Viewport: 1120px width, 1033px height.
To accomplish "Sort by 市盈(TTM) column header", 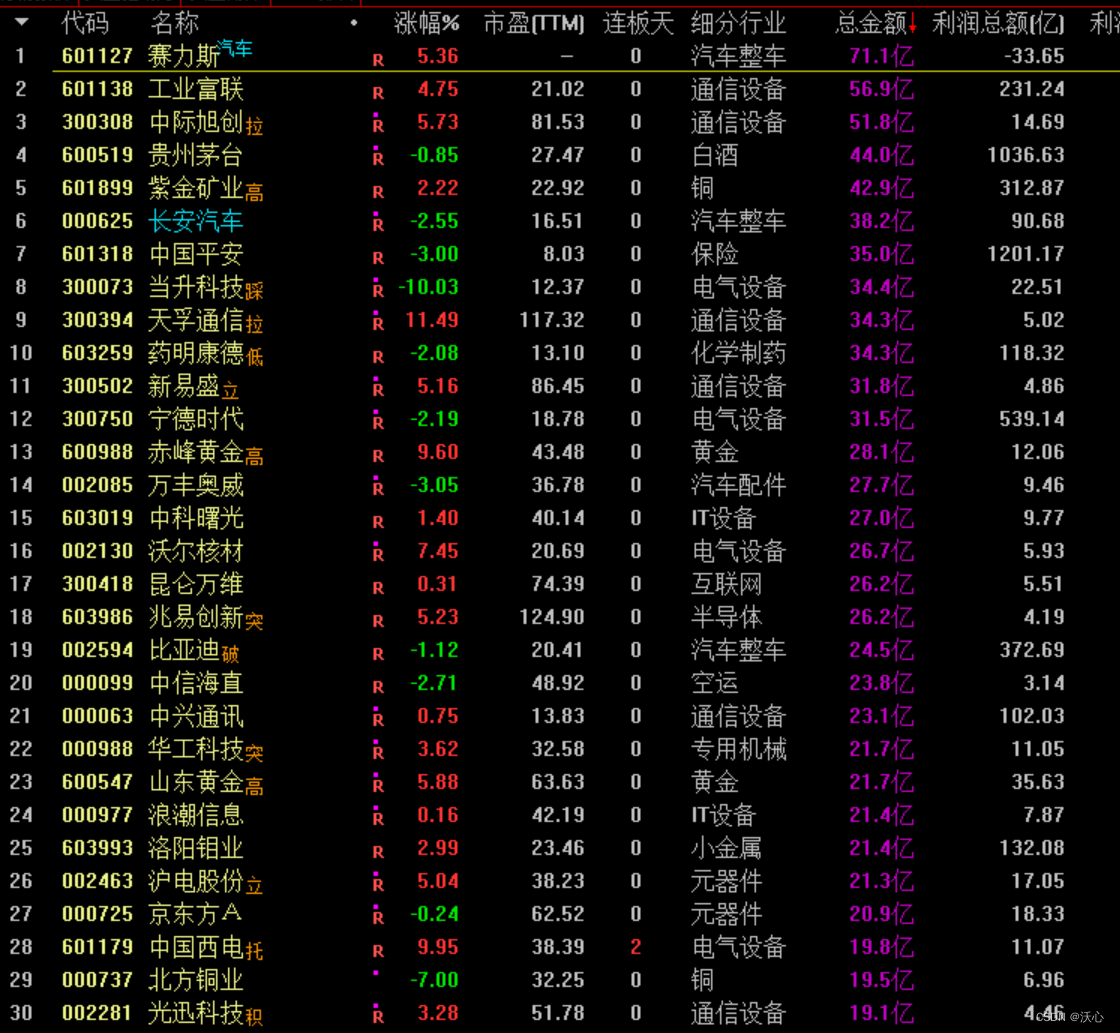I will 534,24.
